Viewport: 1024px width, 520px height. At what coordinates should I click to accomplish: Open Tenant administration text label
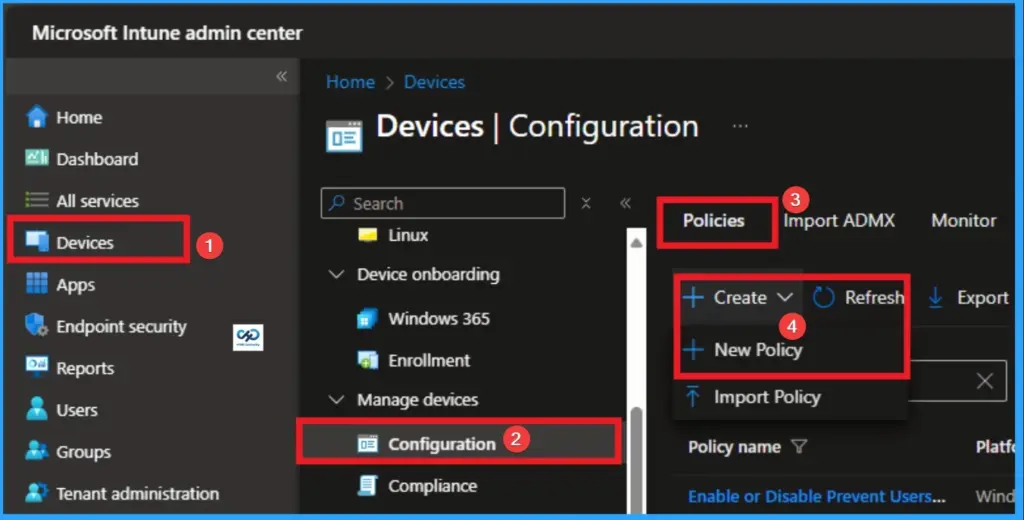[x=138, y=493]
